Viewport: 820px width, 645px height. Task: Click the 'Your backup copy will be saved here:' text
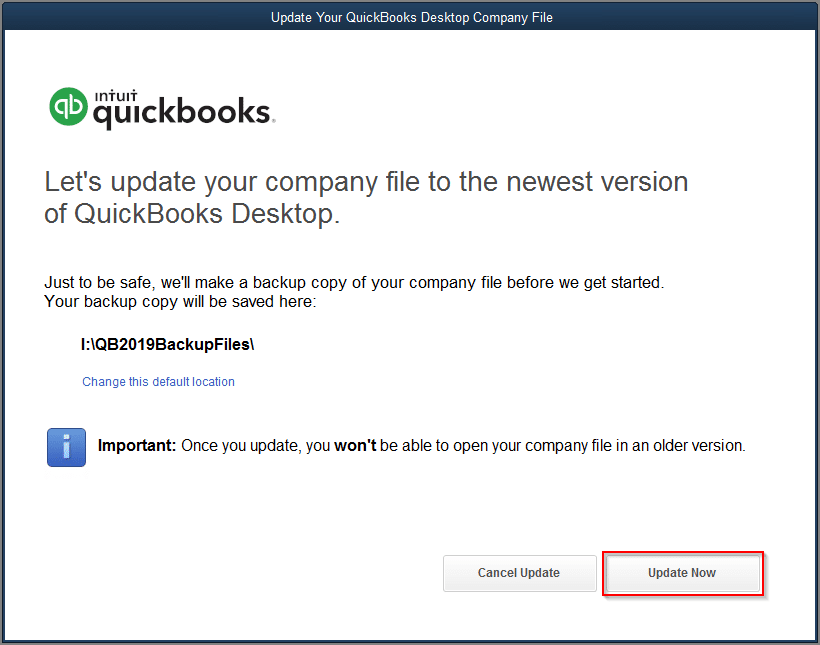pyautogui.click(x=180, y=302)
